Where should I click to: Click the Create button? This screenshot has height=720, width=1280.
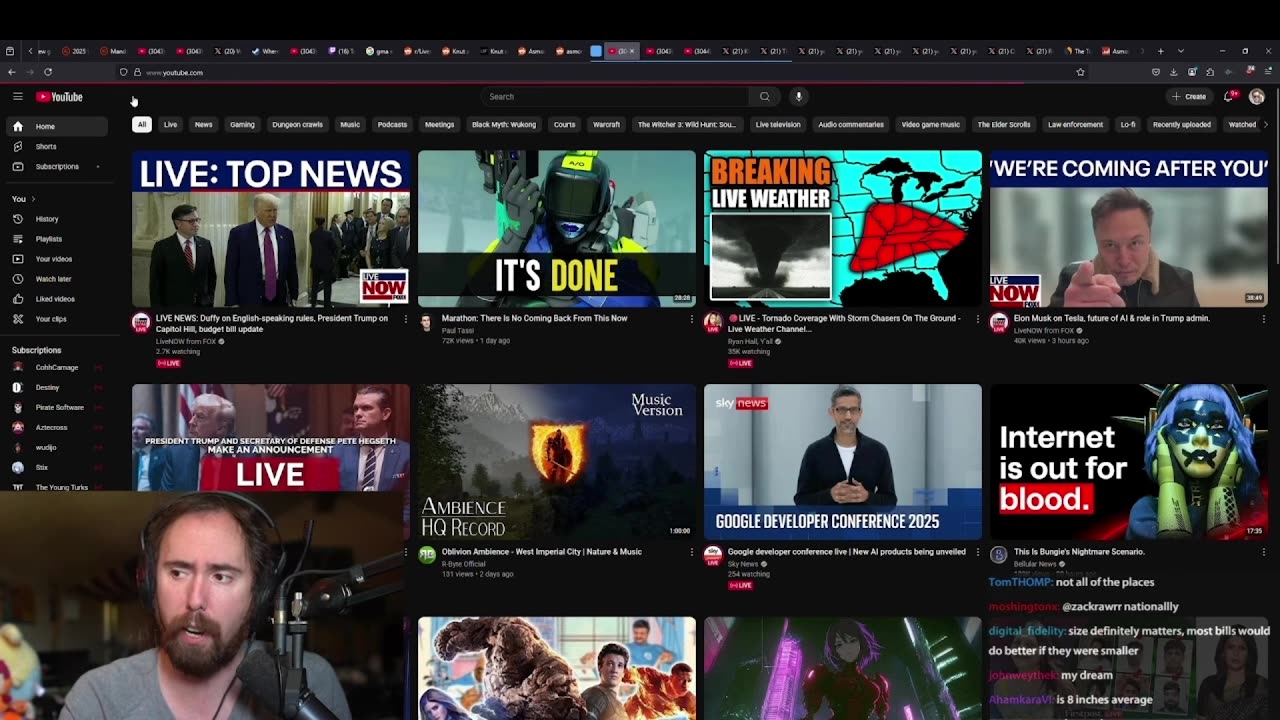[1190, 97]
